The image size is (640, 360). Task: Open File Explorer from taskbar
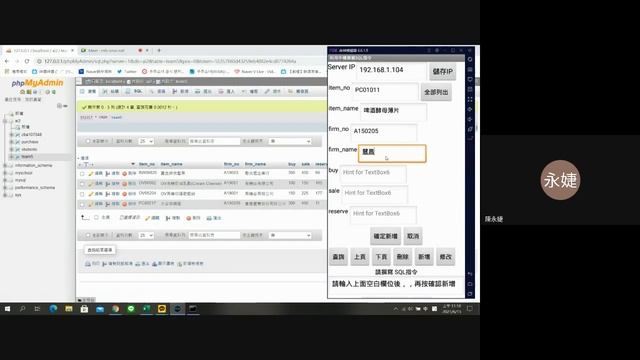coord(69,309)
